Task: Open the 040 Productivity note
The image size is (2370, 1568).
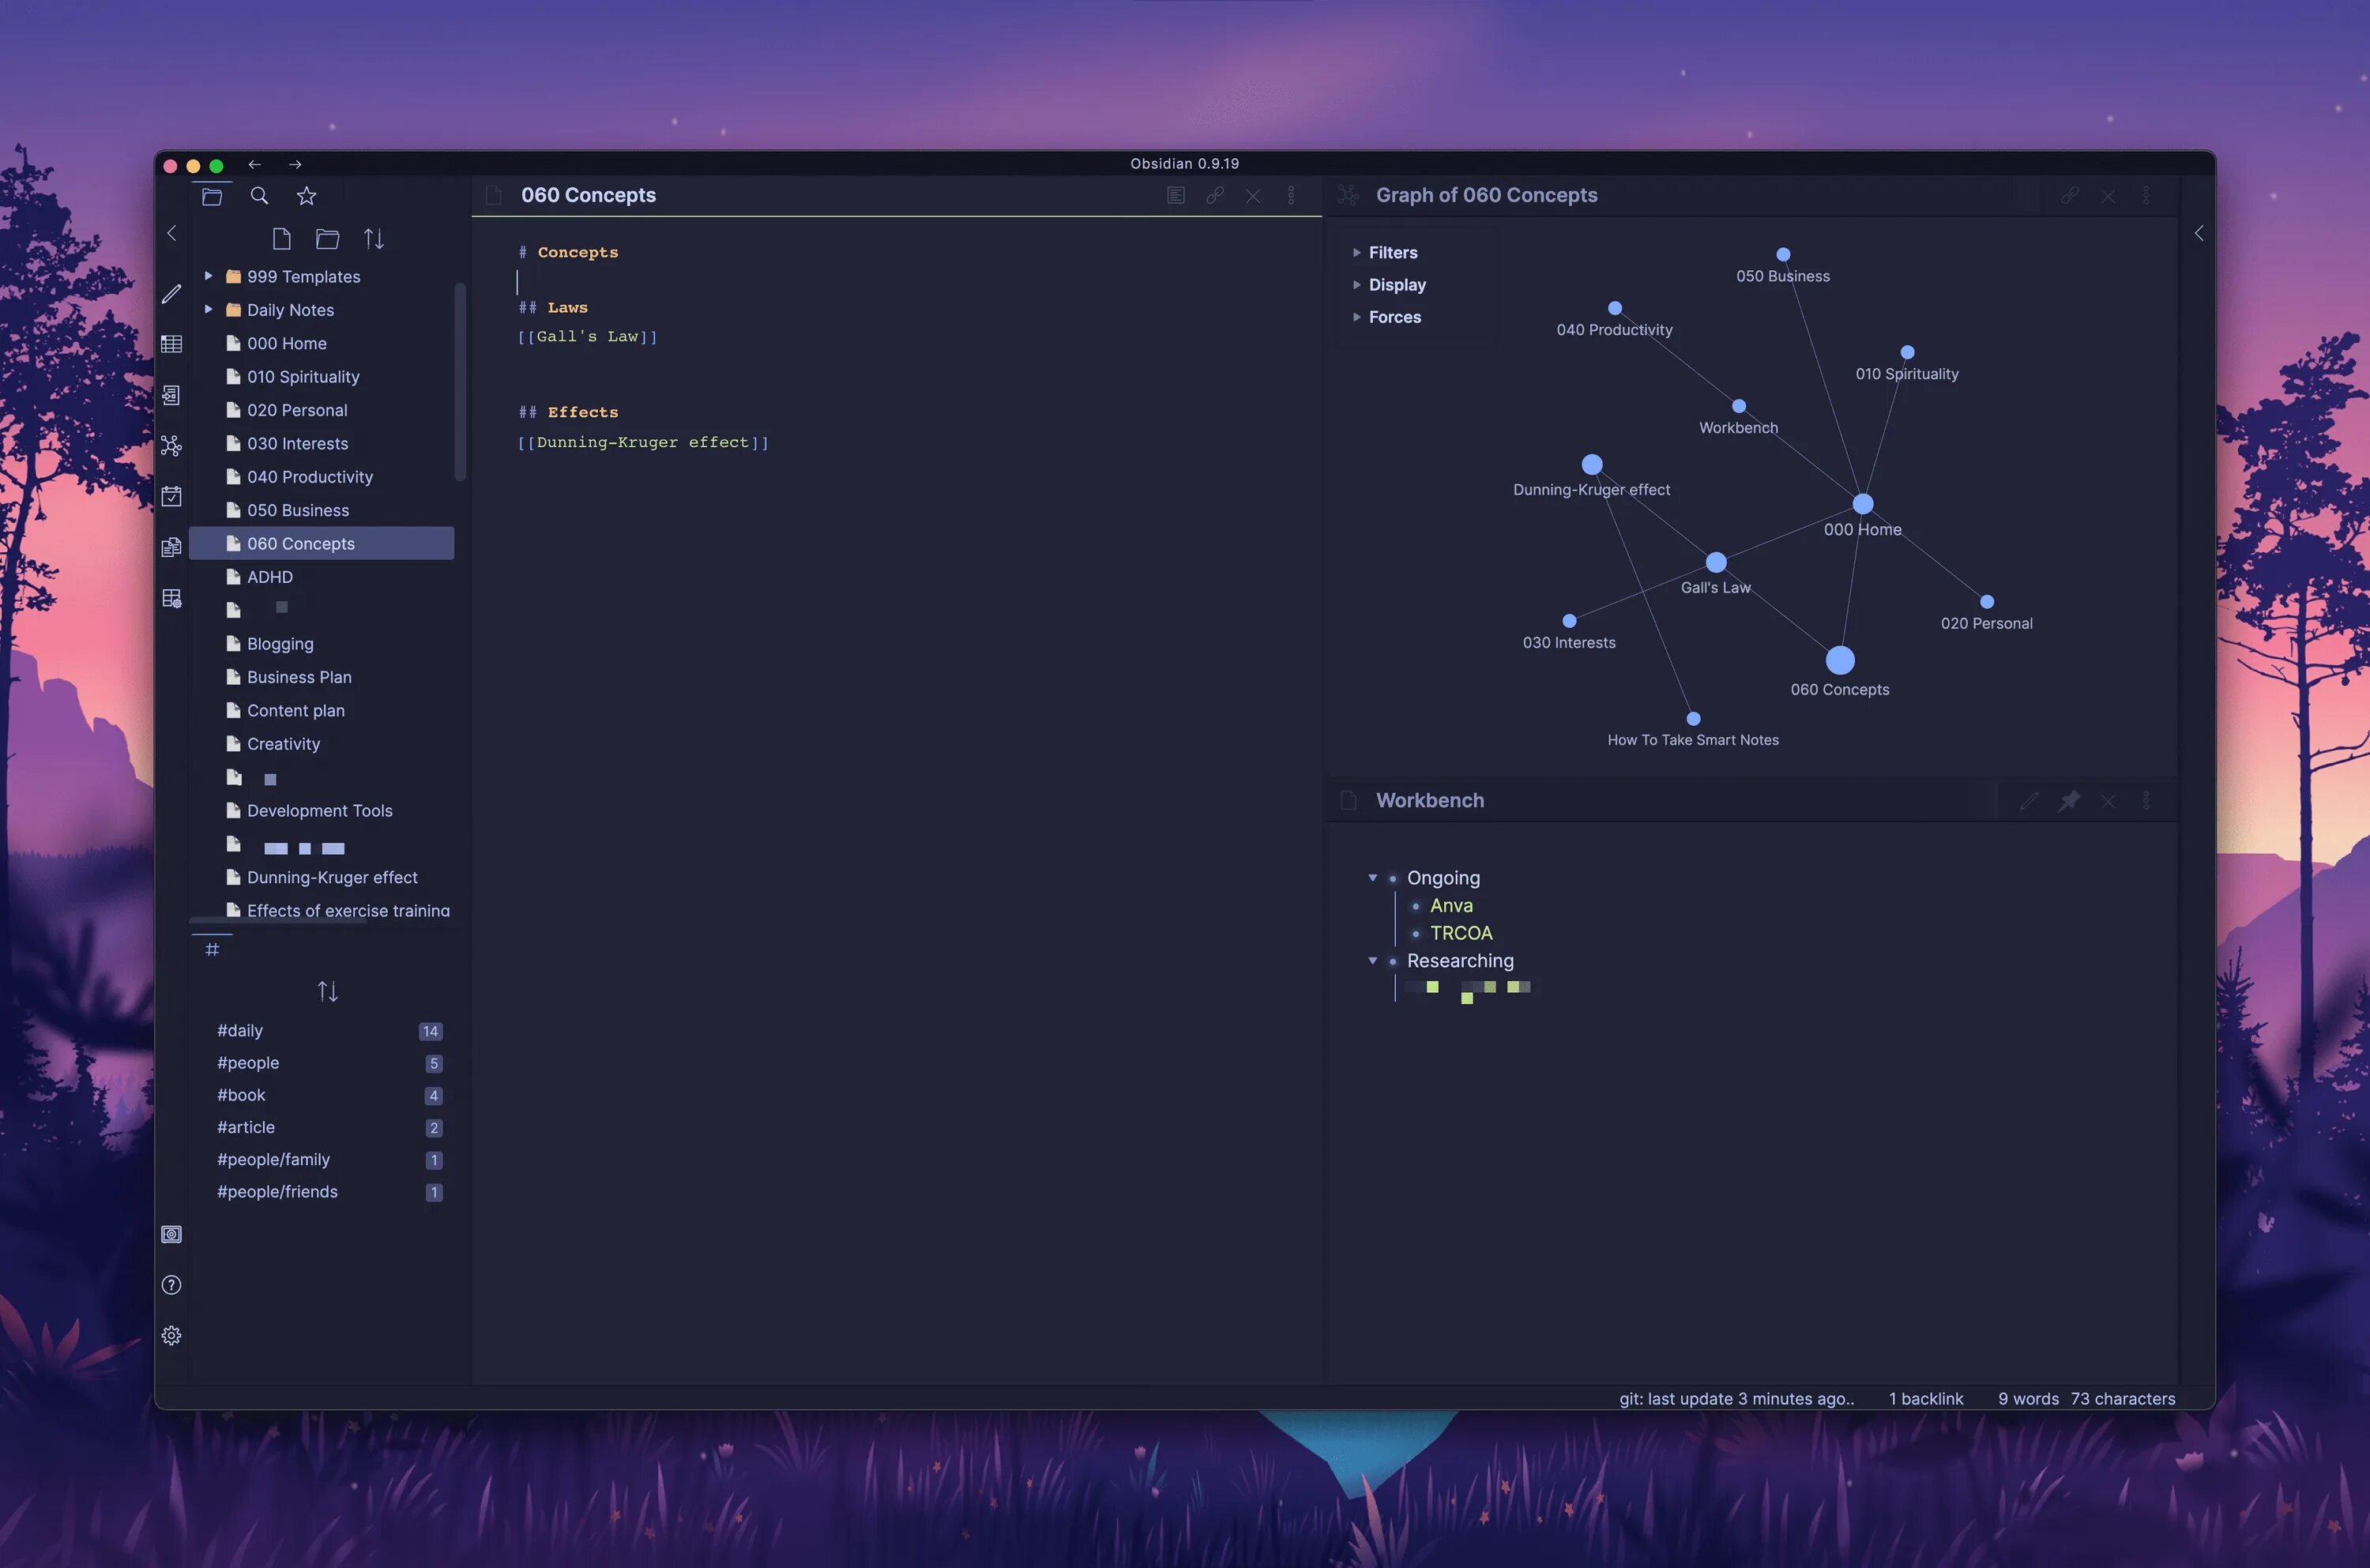Action: point(310,477)
